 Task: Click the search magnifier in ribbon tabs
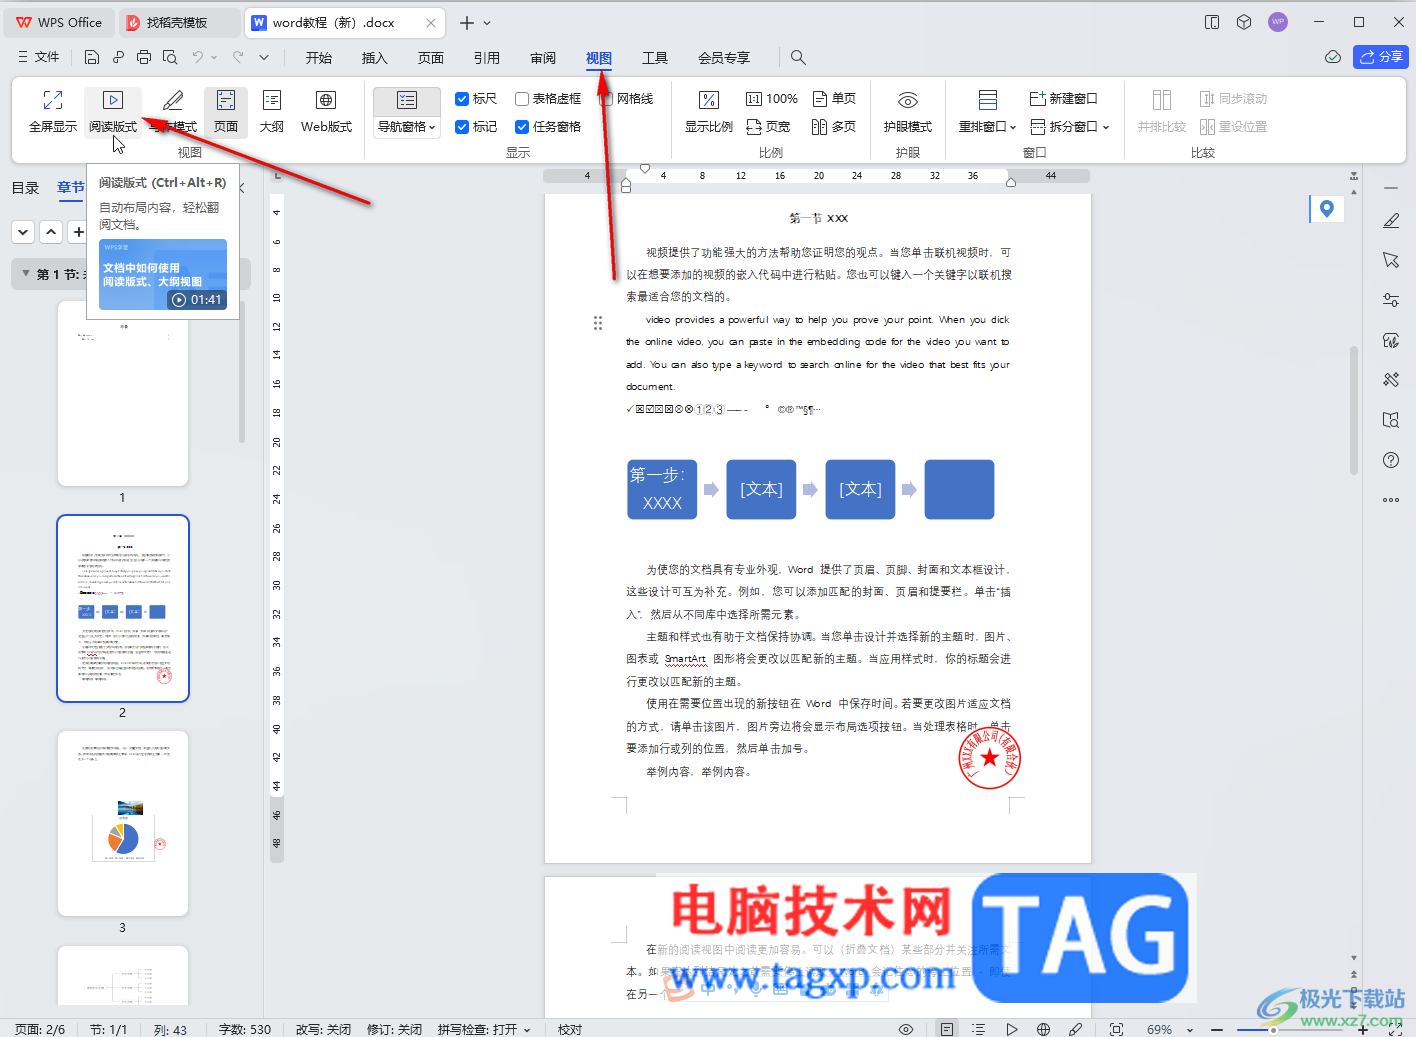point(798,57)
